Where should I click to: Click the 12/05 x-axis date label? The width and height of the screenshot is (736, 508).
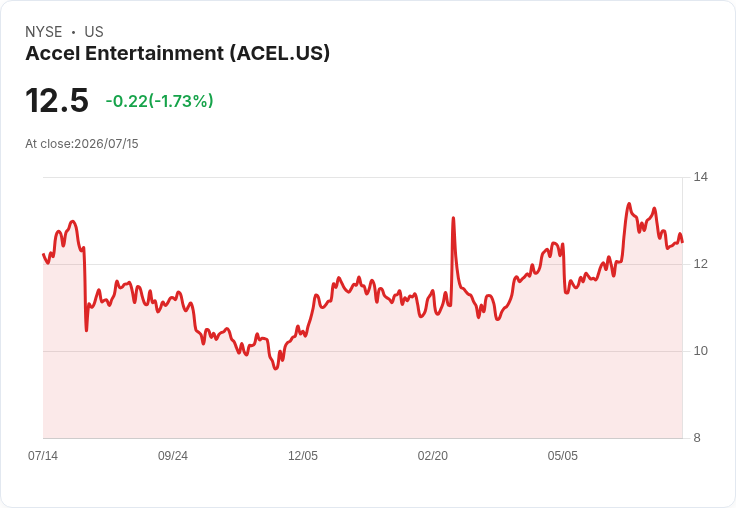303,456
